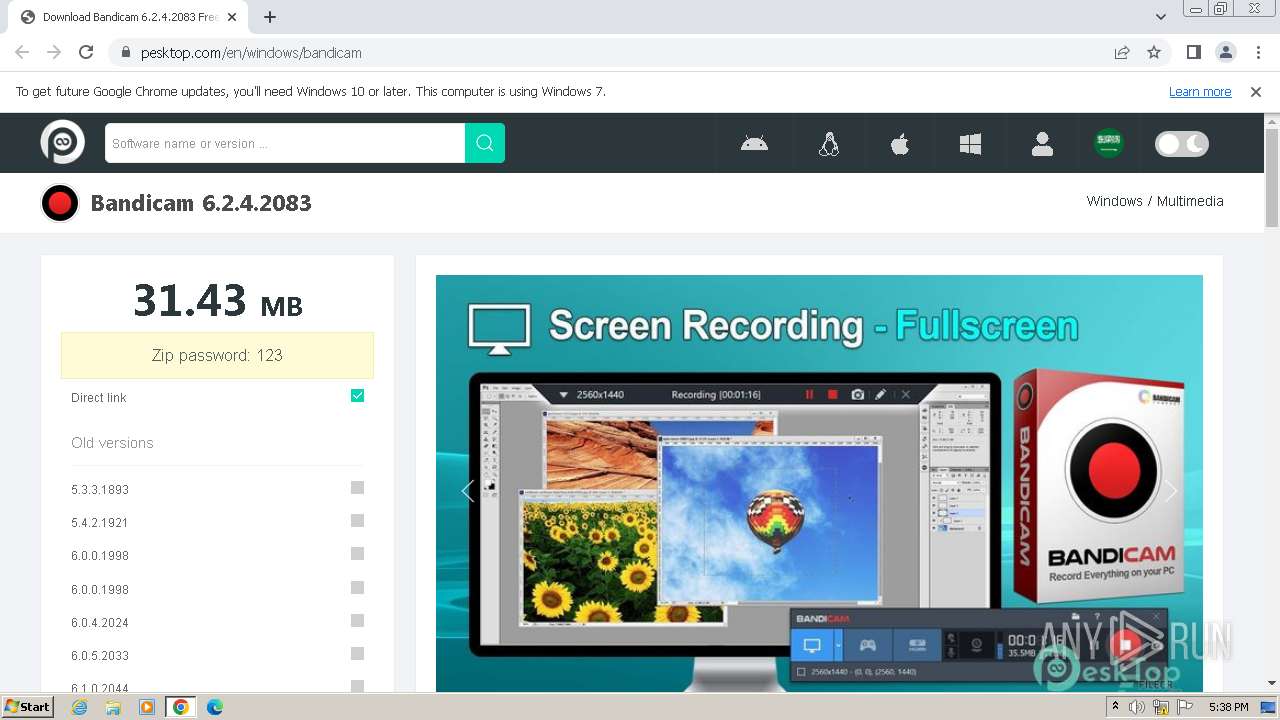Open File Explorer from taskbar

pyautogui.click(x=113, y=707)
